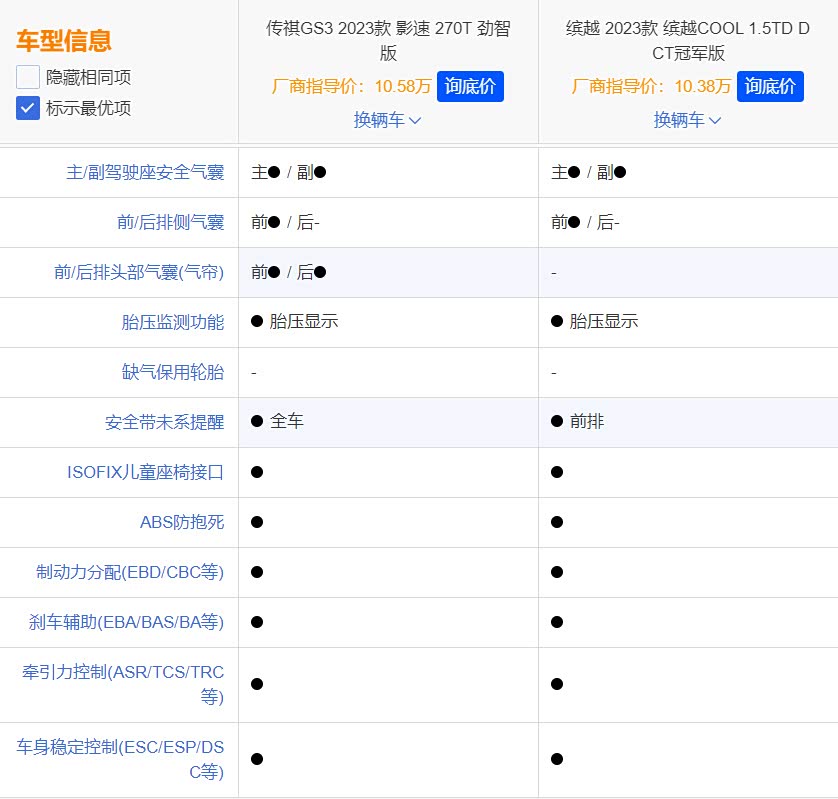
Task: Expand 换辆车 dropdown under 传祺GS3
Action: click(x=387, y=120)
